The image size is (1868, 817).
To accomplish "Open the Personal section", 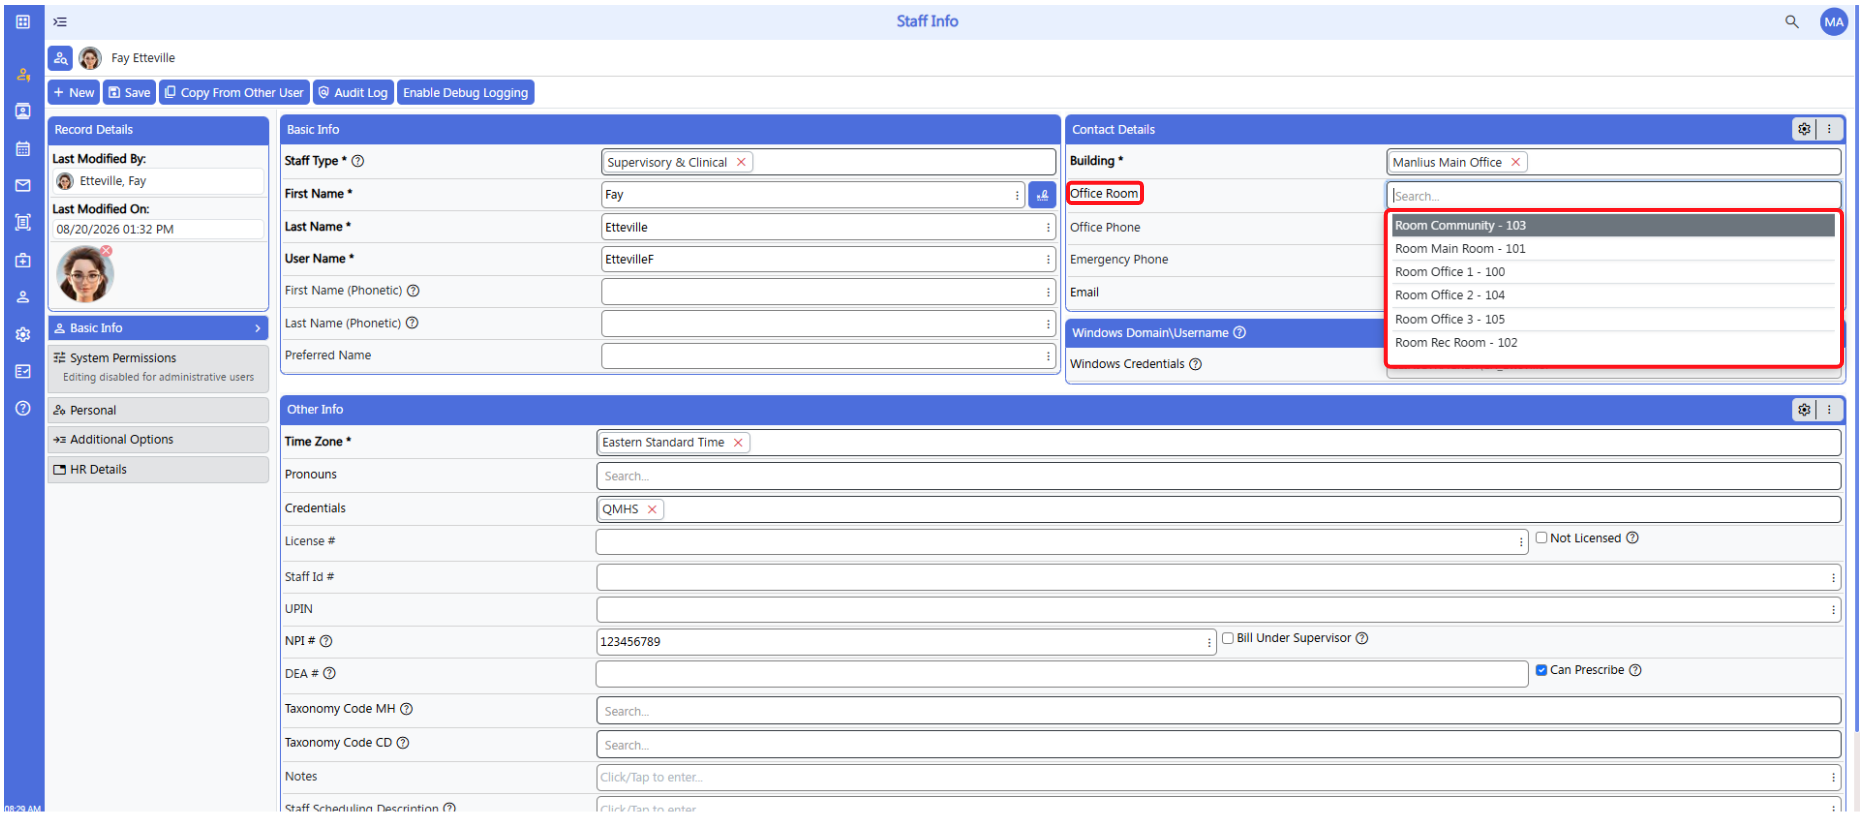I will point(158,410).
